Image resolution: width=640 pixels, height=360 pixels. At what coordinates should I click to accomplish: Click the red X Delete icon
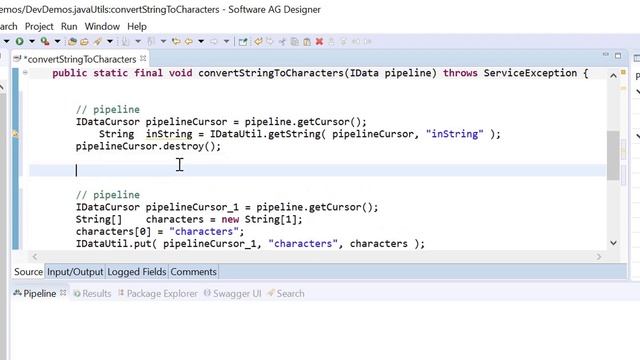point(320,42)
